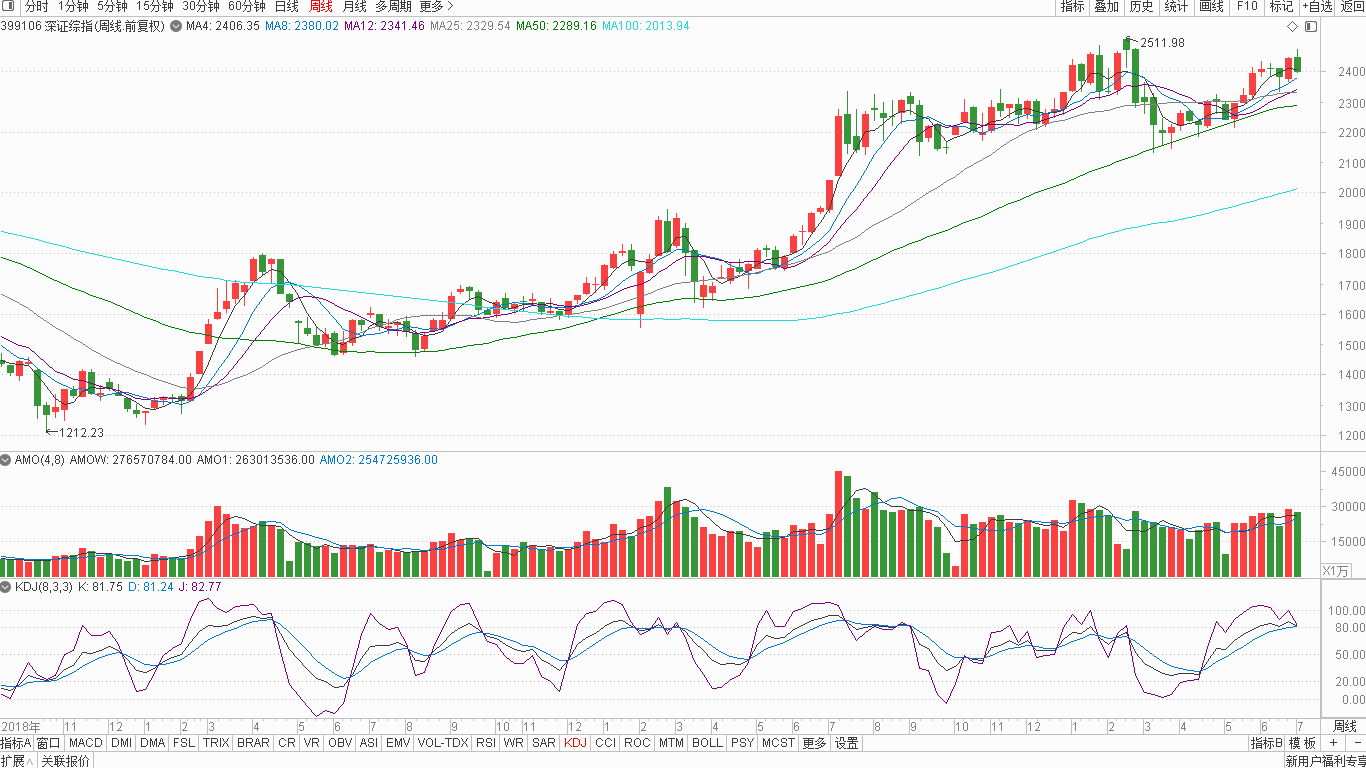Select the CCI indicator

pyautogui.click(x=605, y=743)
